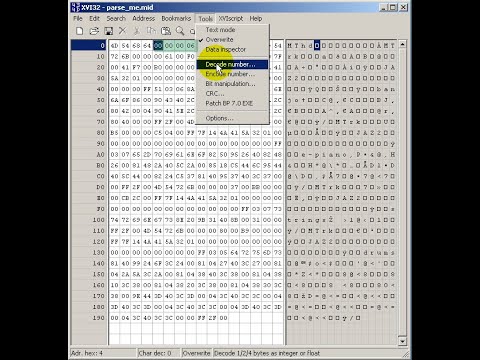This screenshot has height=360, width=480.
Task: Click status hint 'Decode 1/2/4 bytes as integer or float'
Action: [x=267, y=353]
